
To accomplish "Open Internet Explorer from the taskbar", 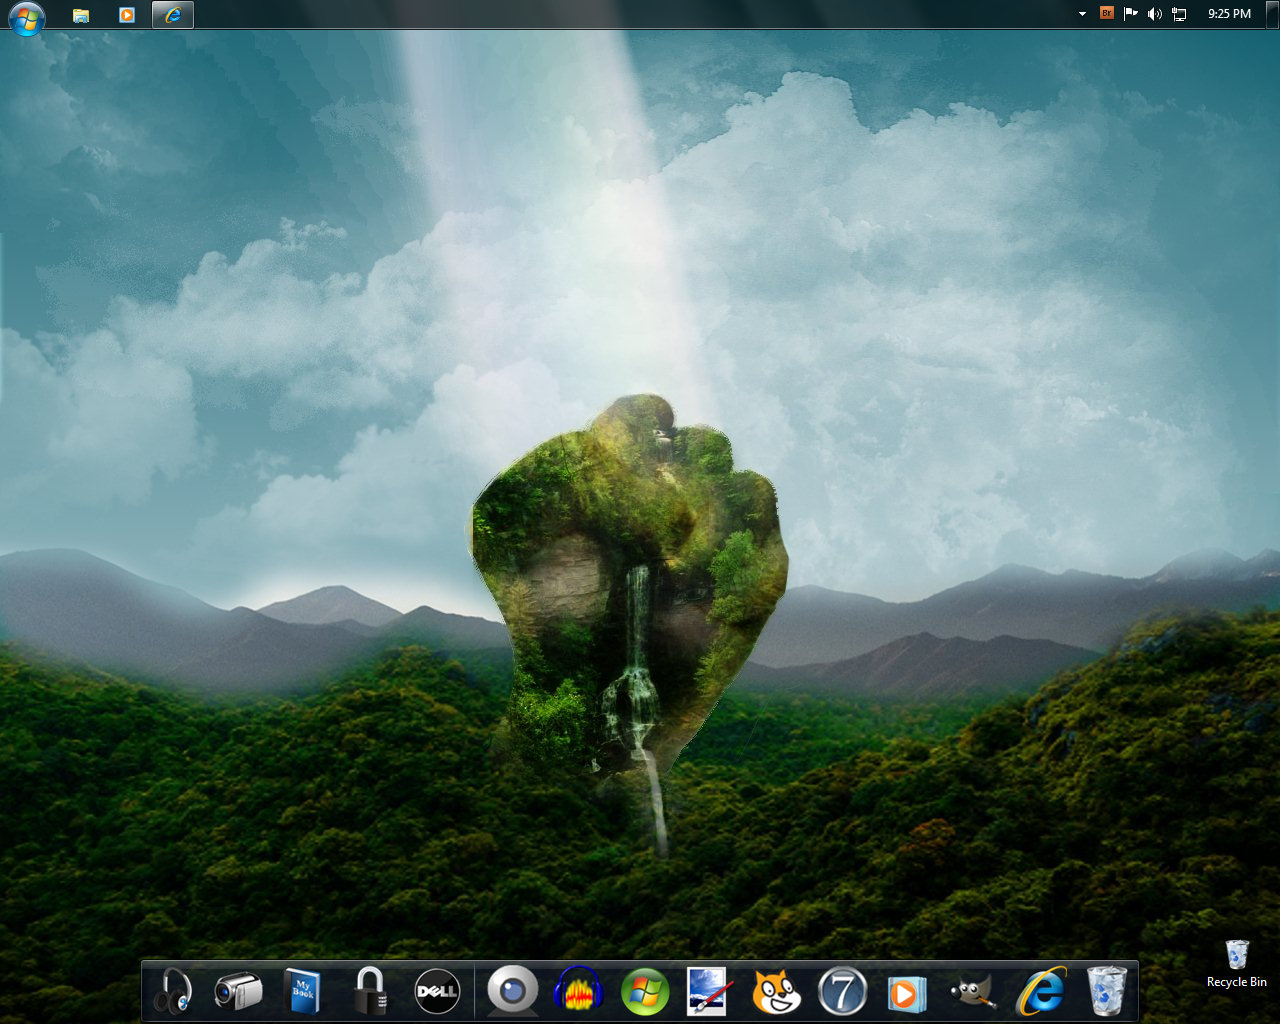I will pos(172,14).
